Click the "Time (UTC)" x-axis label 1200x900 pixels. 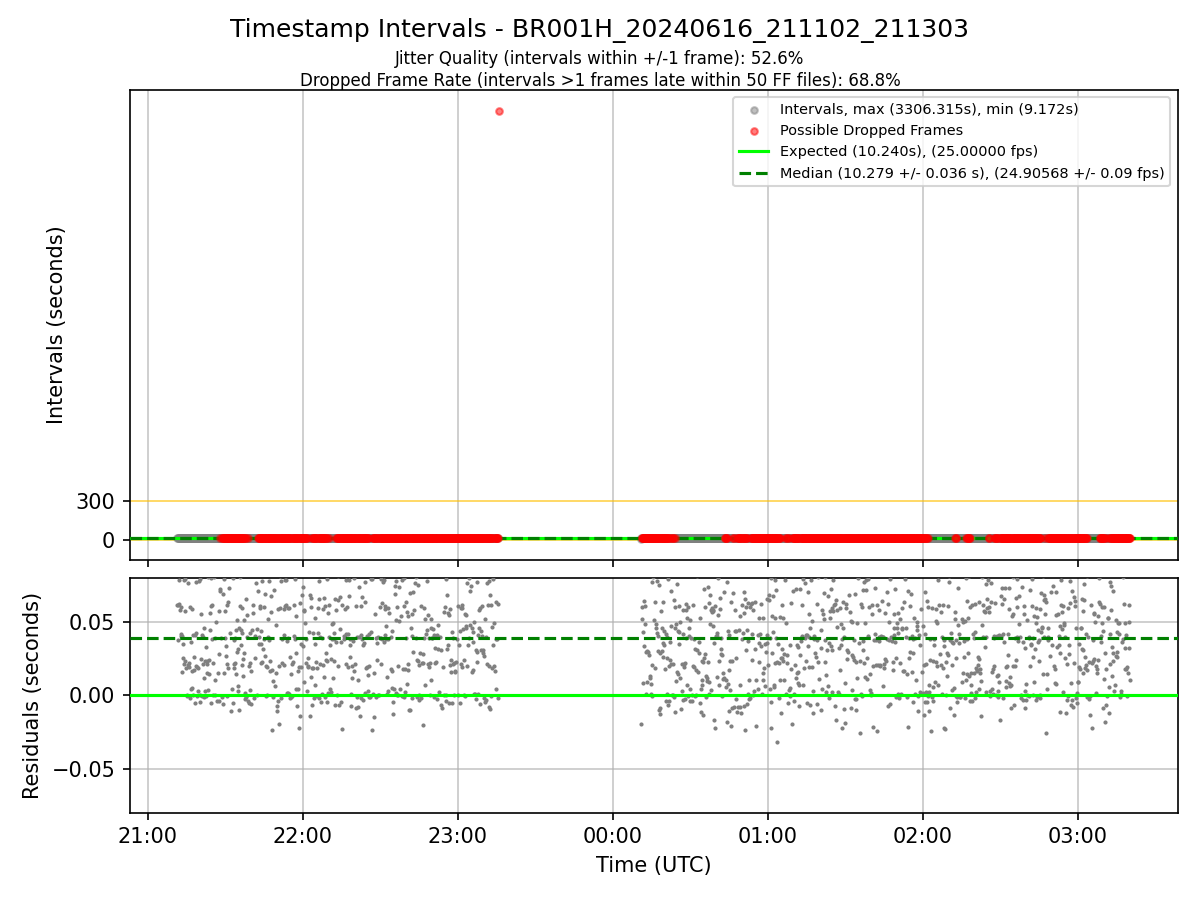coord(653,865)
